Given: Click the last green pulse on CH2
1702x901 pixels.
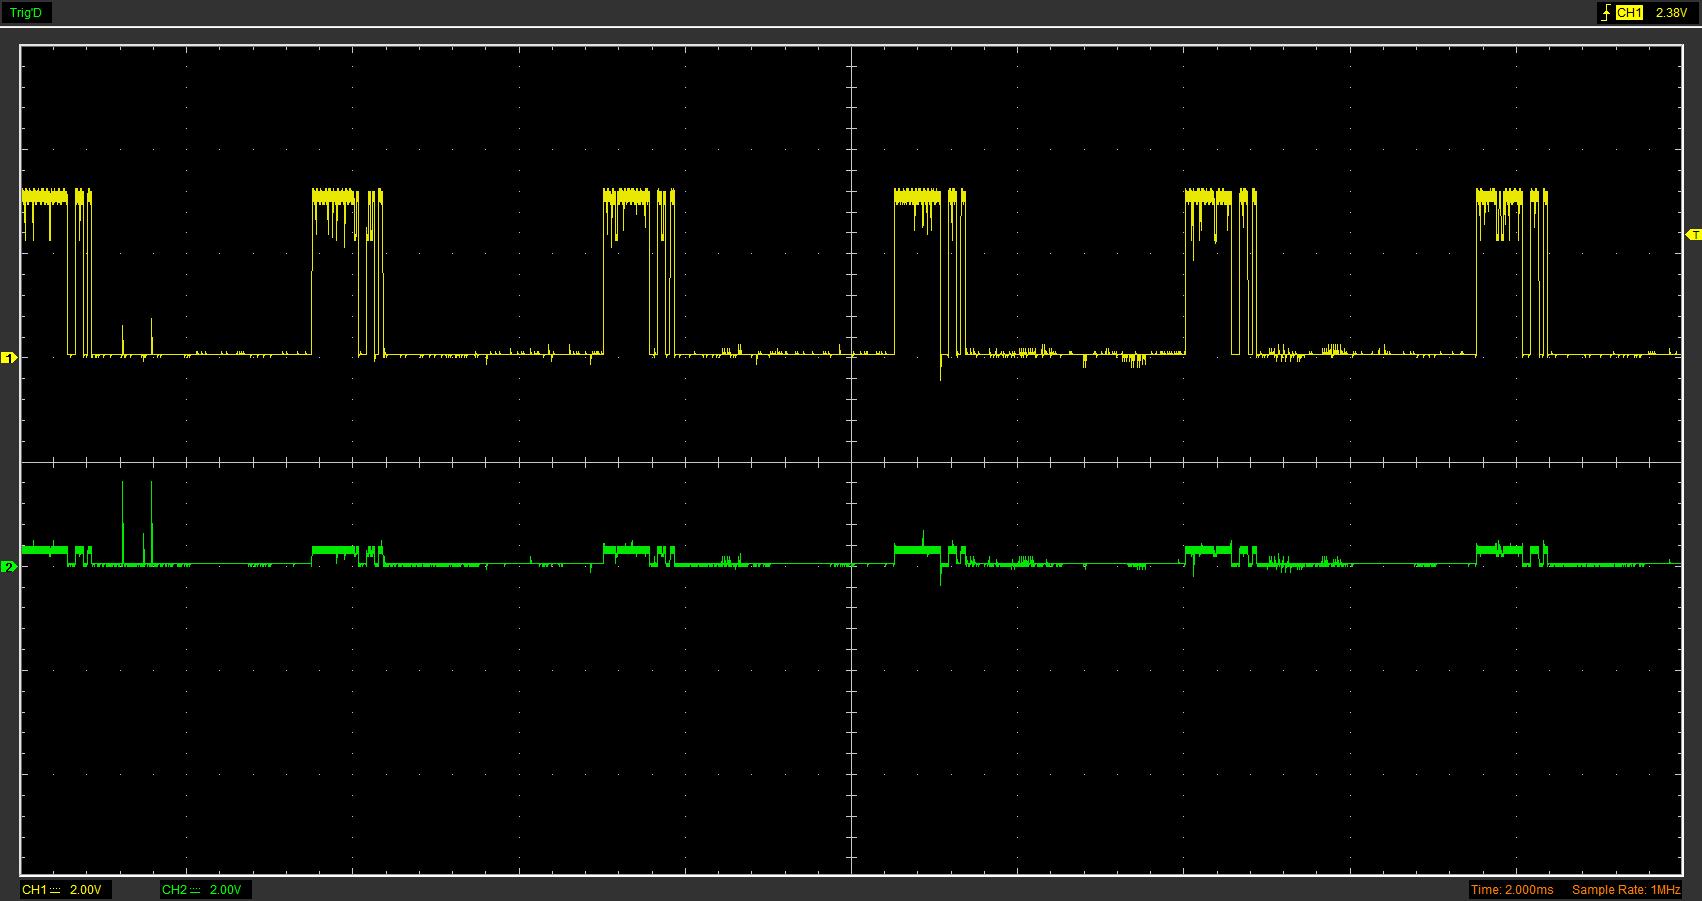Looking at the screenshot, I should (1500, 549).
